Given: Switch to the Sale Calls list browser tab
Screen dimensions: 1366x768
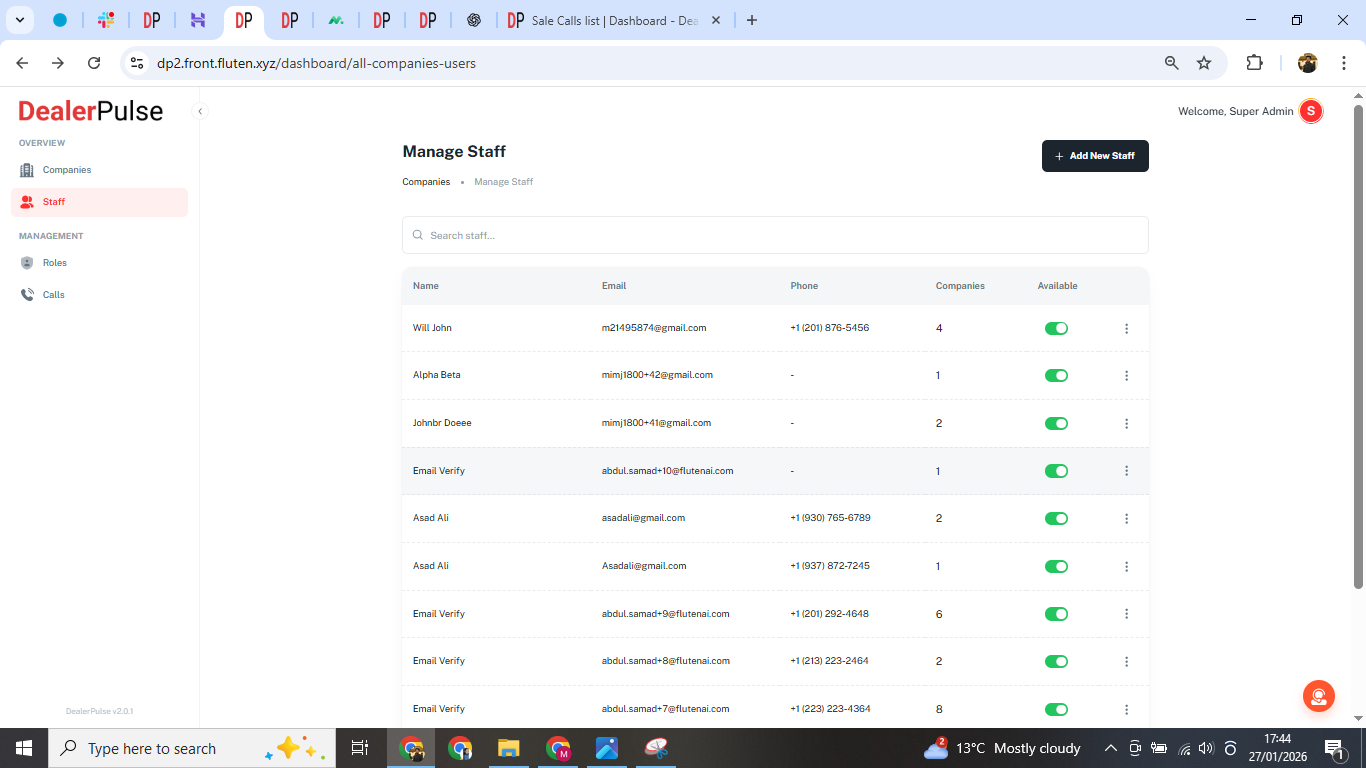Looking at the screenshot, I should tap(612, 20).
